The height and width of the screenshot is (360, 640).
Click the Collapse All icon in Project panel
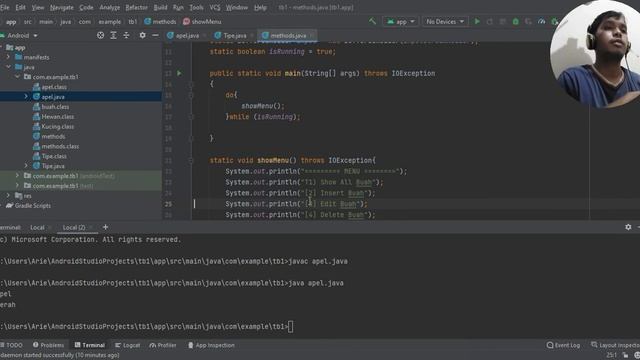point(126,36)
